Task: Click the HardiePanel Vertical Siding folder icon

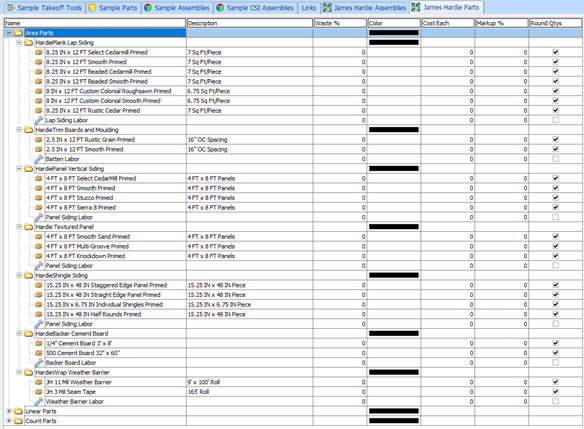Action: coord(29,168)
